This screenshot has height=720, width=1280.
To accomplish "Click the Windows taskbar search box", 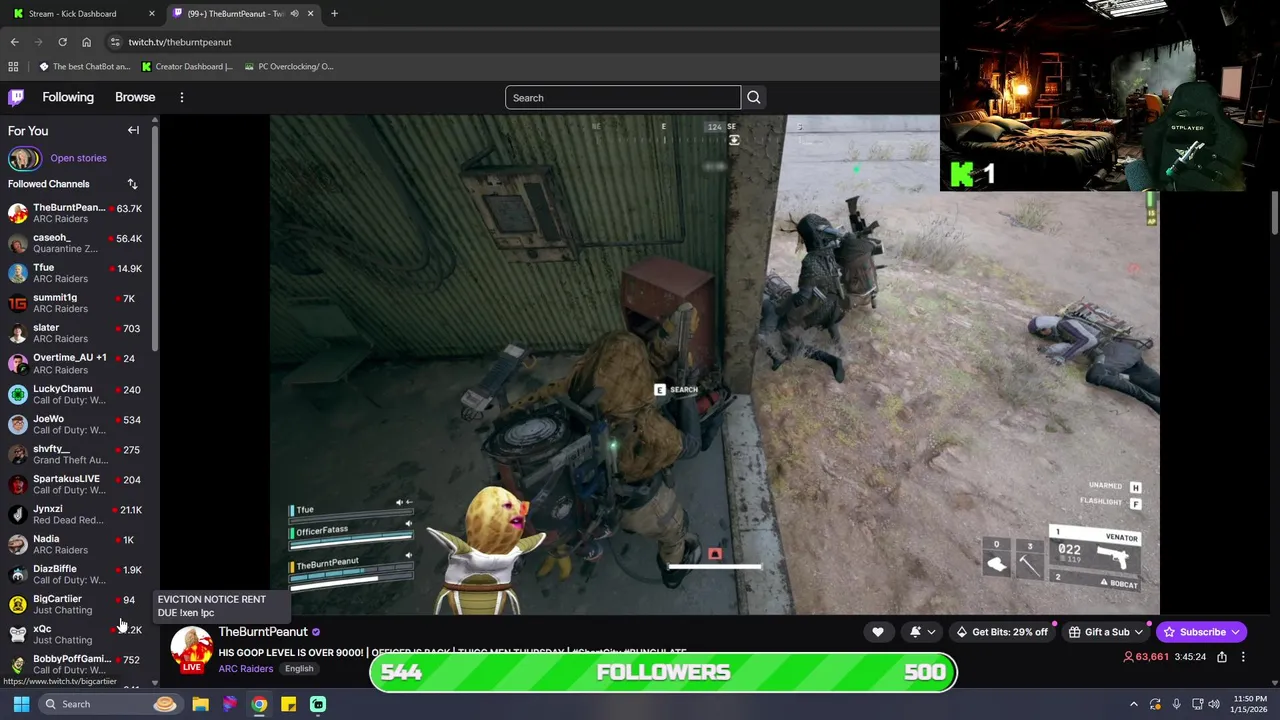I will (110, 704).
